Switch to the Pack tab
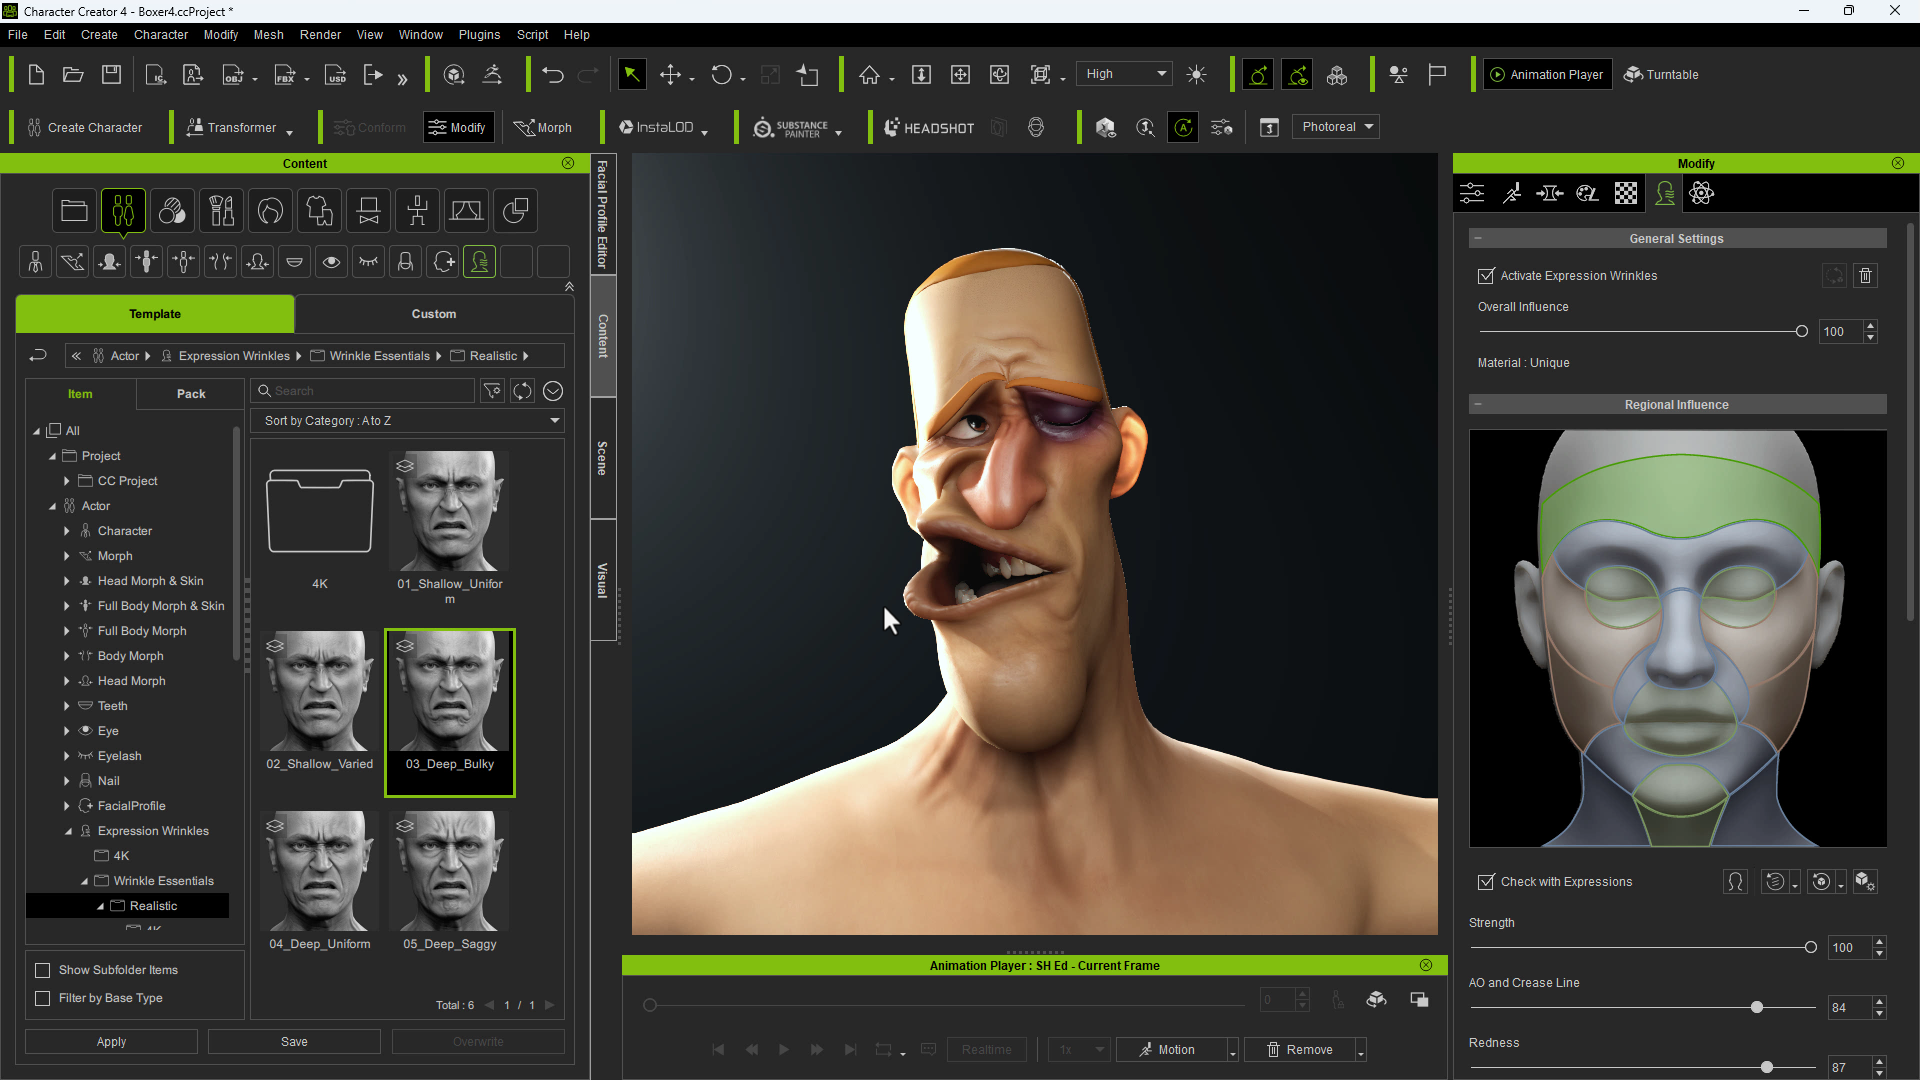The image size is (1920, 1080). (x=191, y=394)
